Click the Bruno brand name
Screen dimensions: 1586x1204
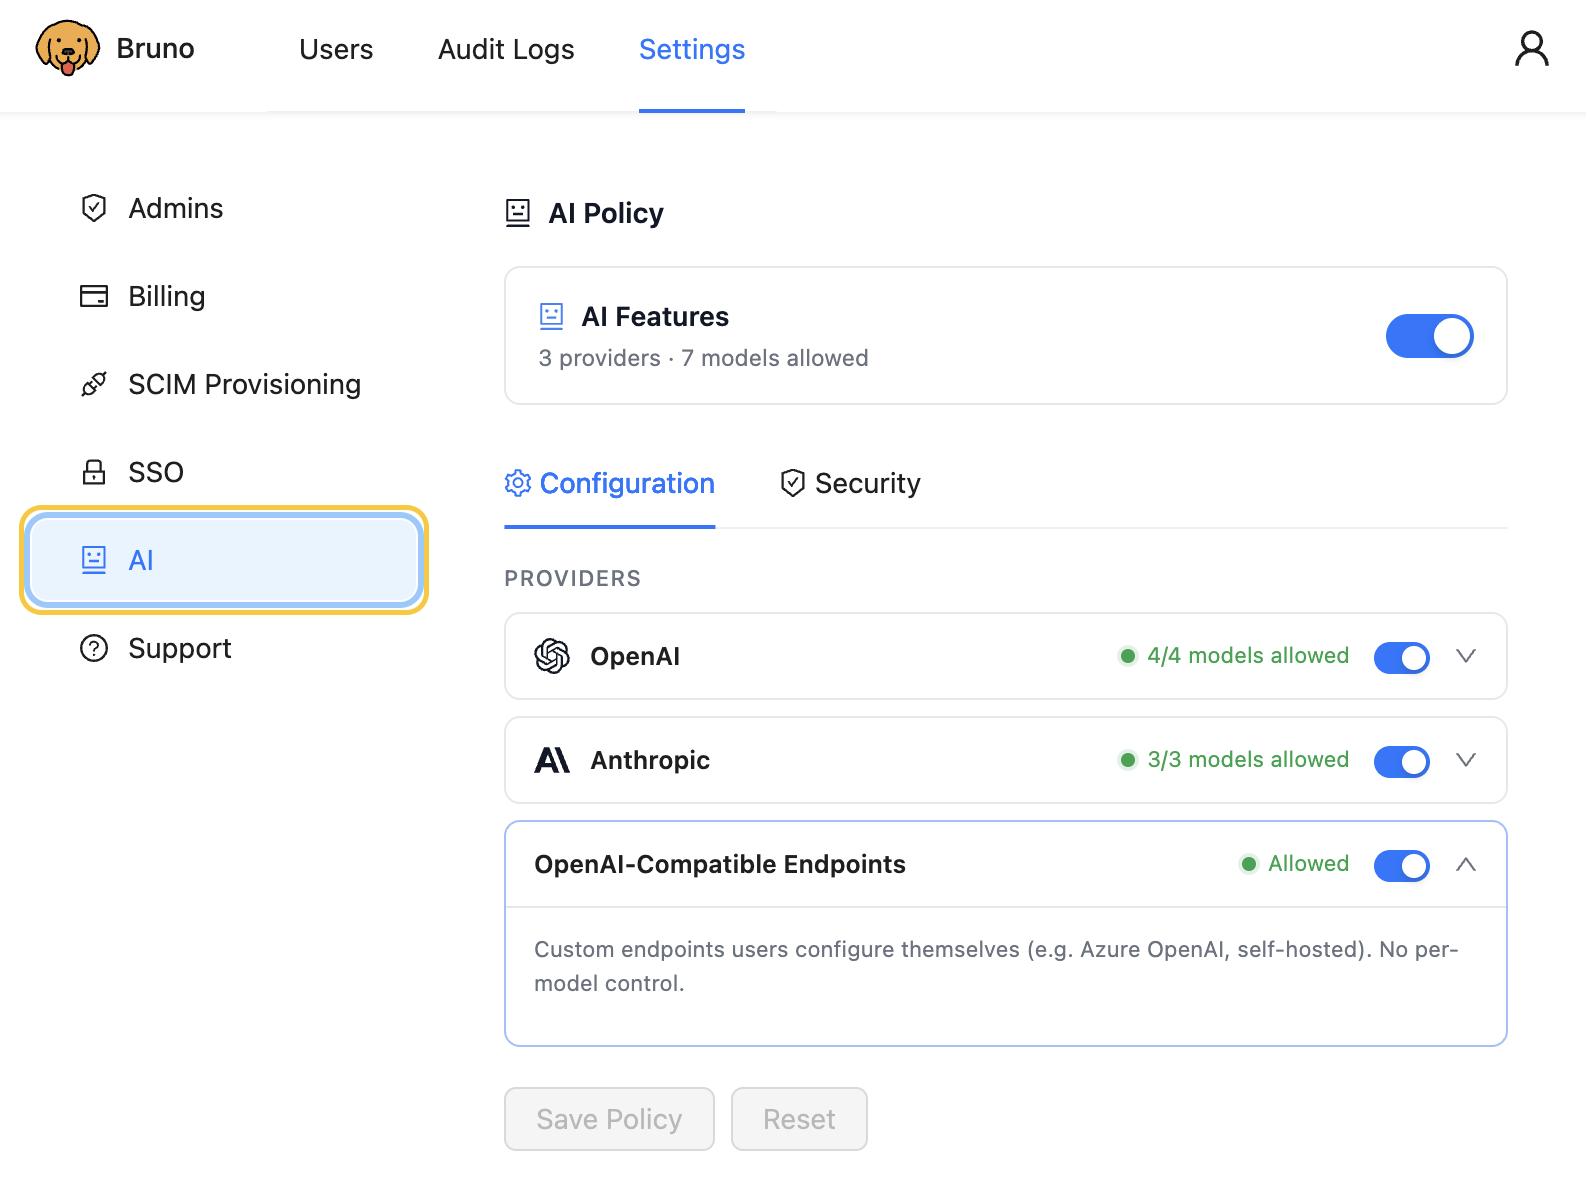pyautogui.click(x=155, y=48)
